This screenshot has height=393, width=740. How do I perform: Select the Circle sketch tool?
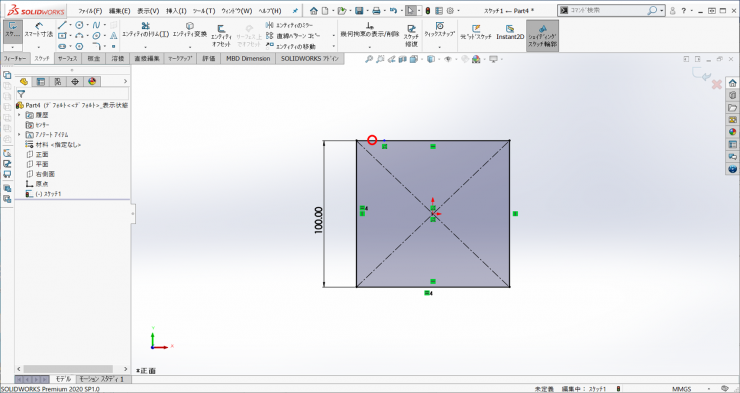click(x=79, y=25)
